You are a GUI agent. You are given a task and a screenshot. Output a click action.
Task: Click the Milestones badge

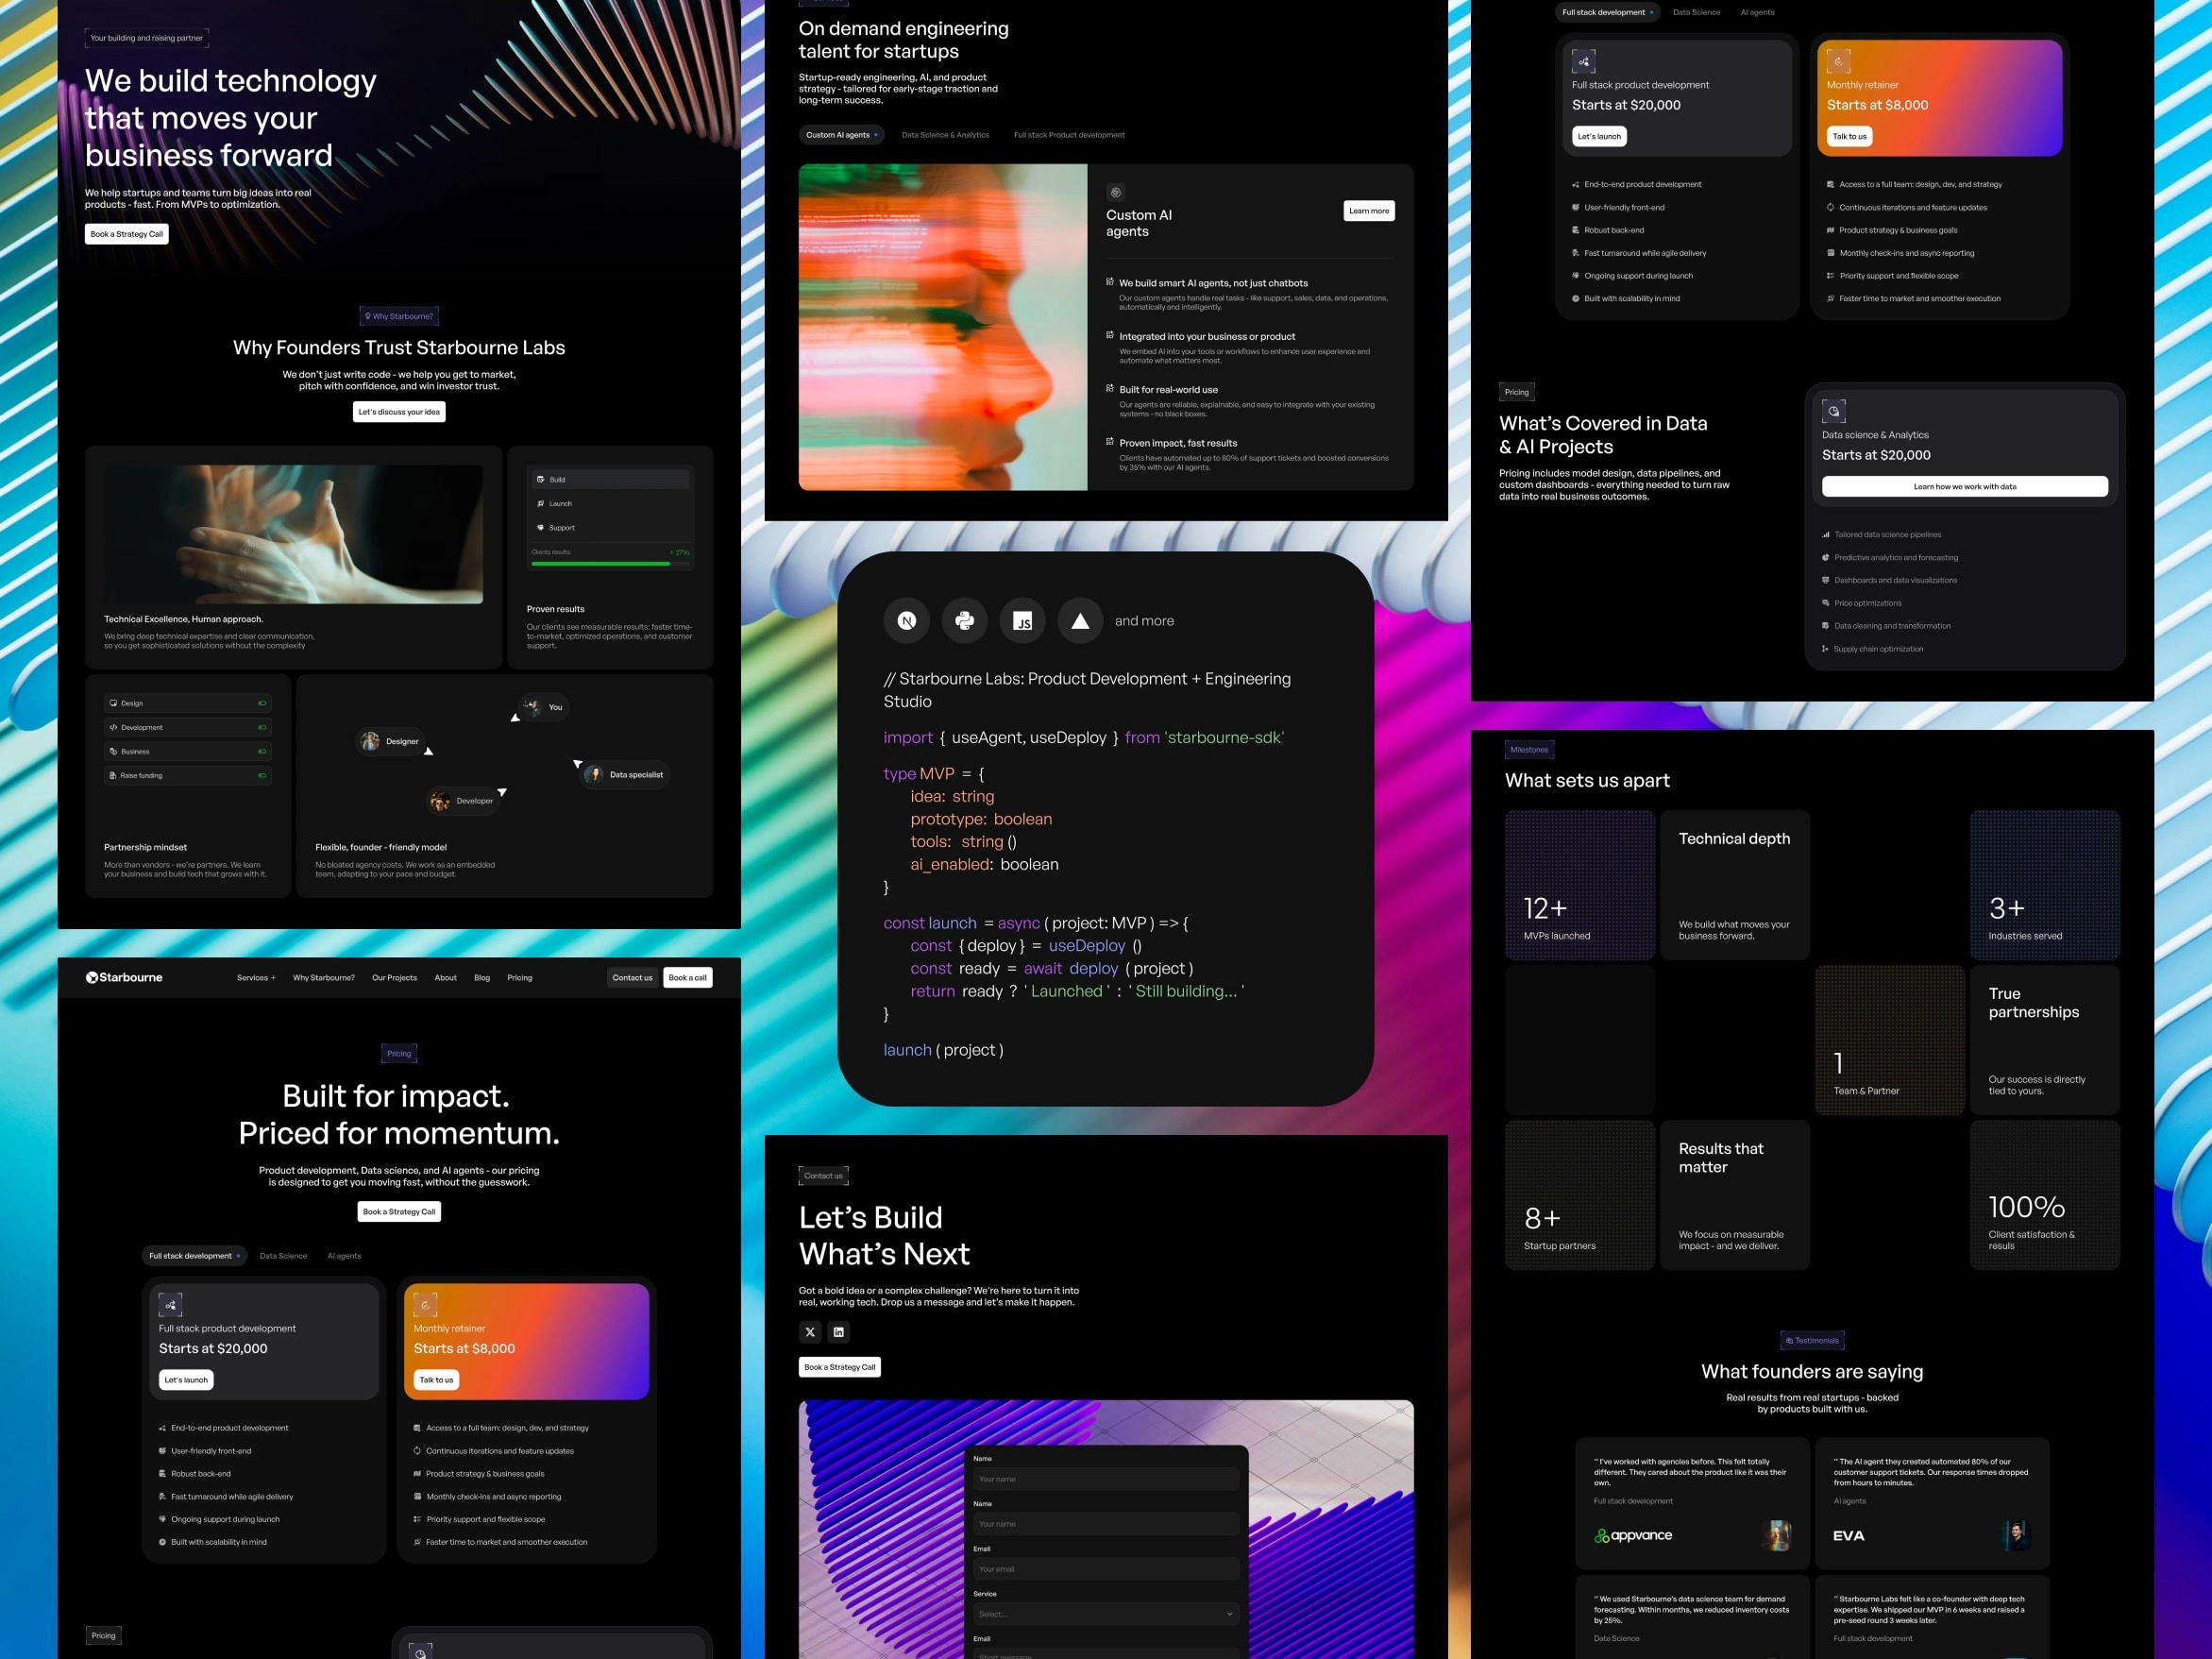click(x=1529, y=749)
